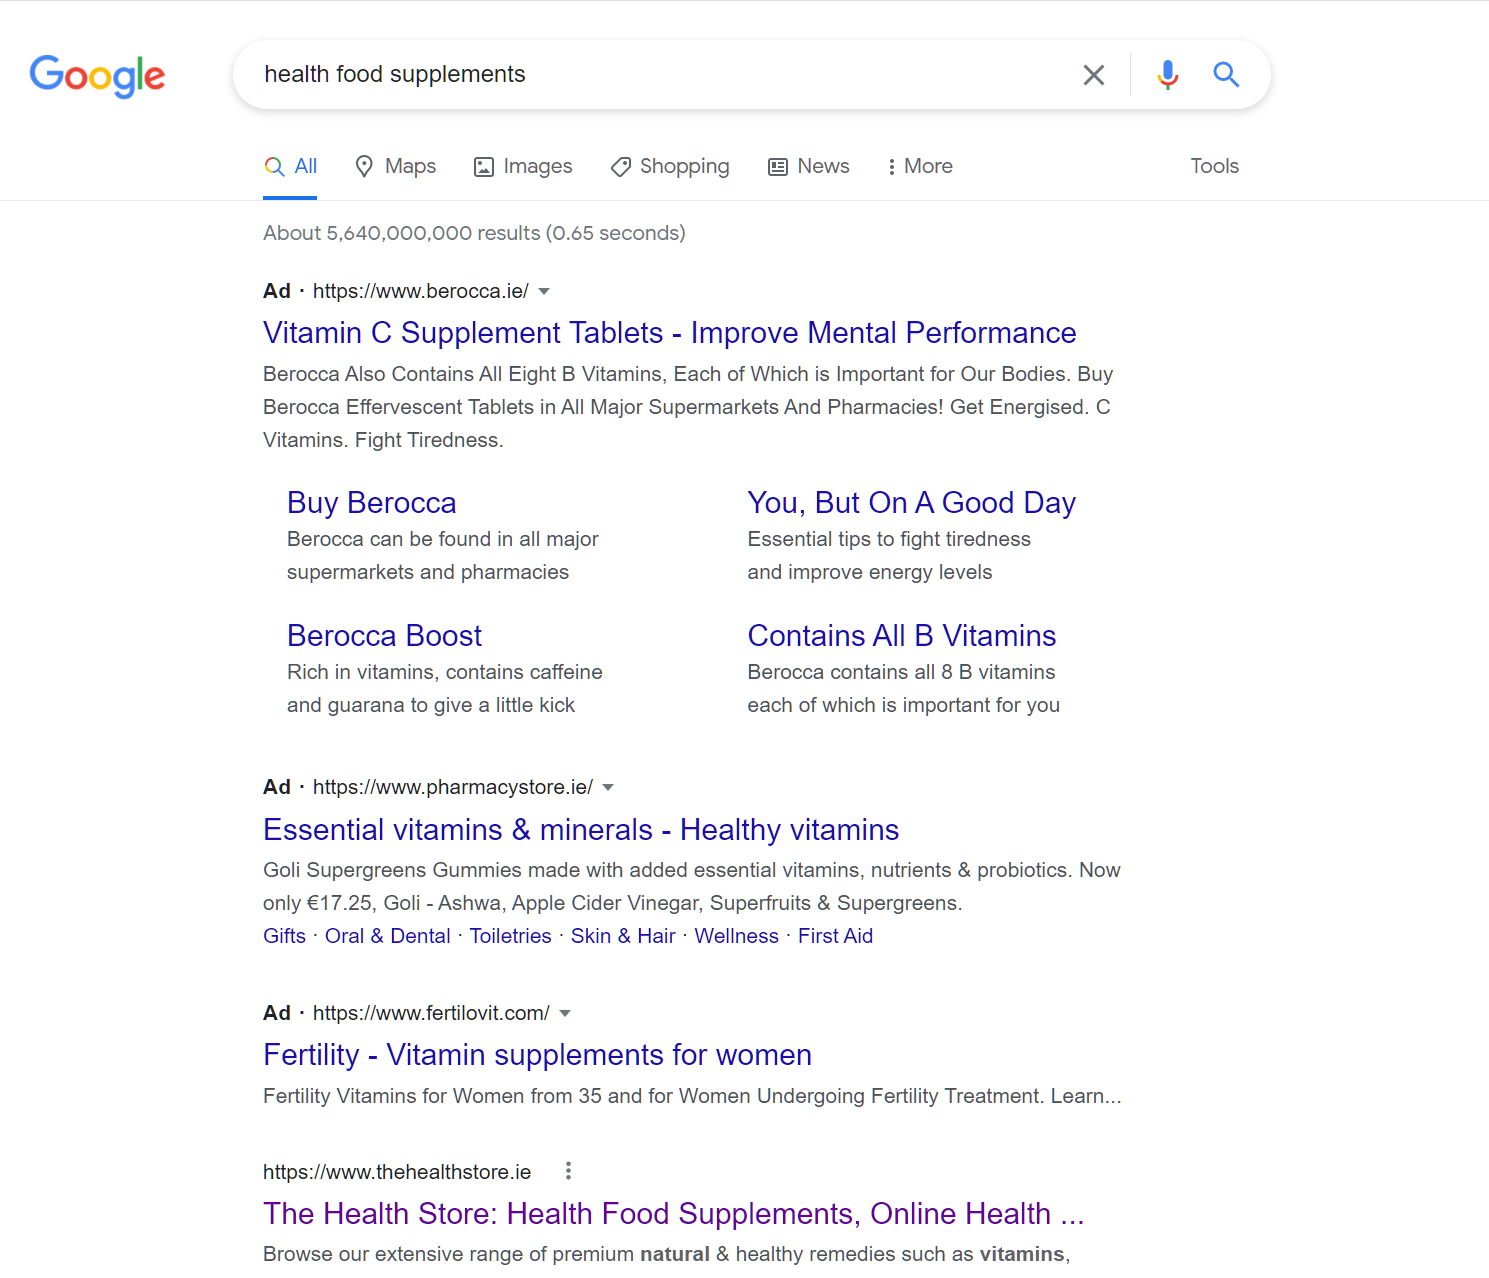Switch to the Maps tab
The width and height of the screenshot is (1489, 1278).
point(396,167)
